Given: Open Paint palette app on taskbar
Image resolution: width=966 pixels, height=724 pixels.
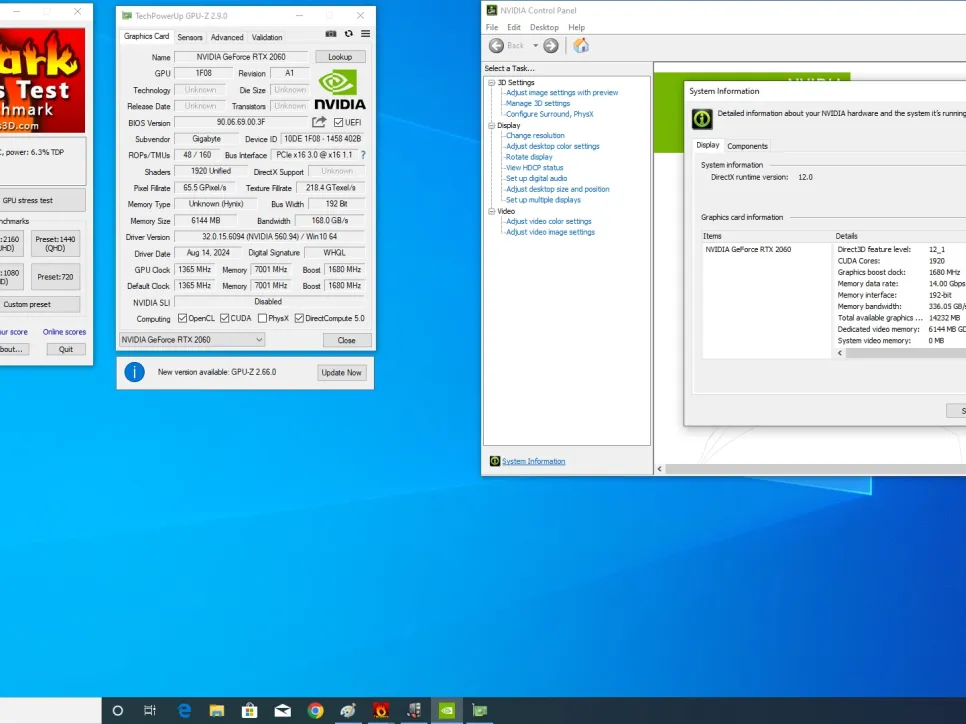Looking at the screenshot, I should [x=348, y=710].
